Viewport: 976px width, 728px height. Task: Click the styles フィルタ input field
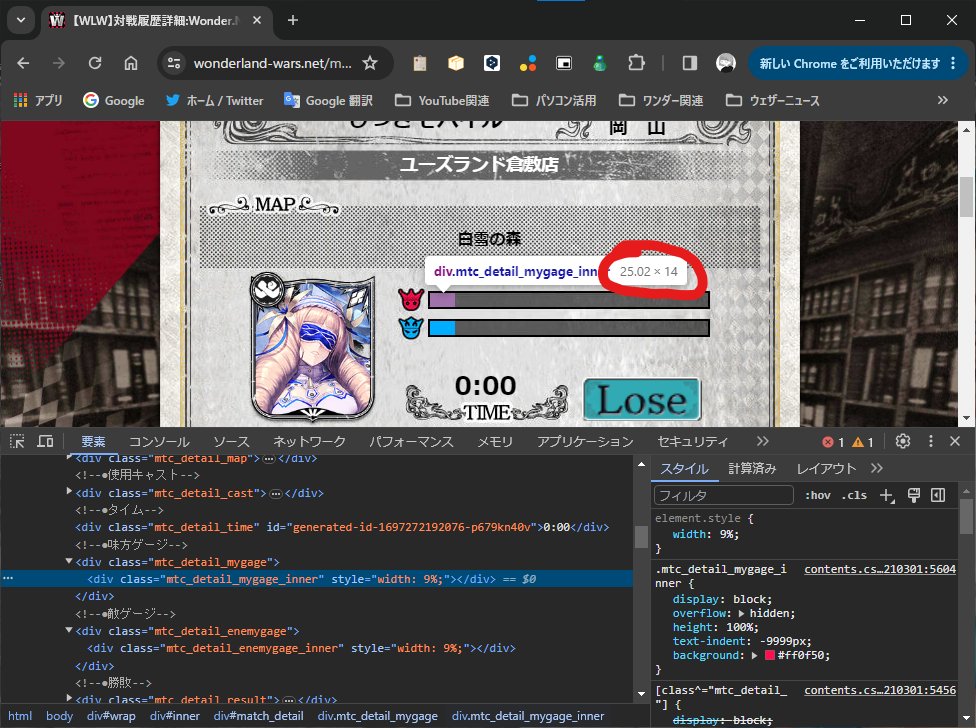click(724, 495)
